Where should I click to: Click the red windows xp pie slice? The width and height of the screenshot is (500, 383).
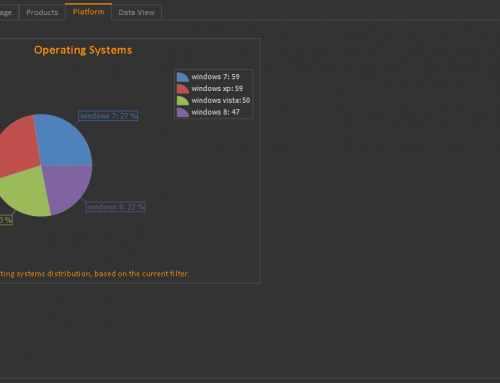coord(18,147)
